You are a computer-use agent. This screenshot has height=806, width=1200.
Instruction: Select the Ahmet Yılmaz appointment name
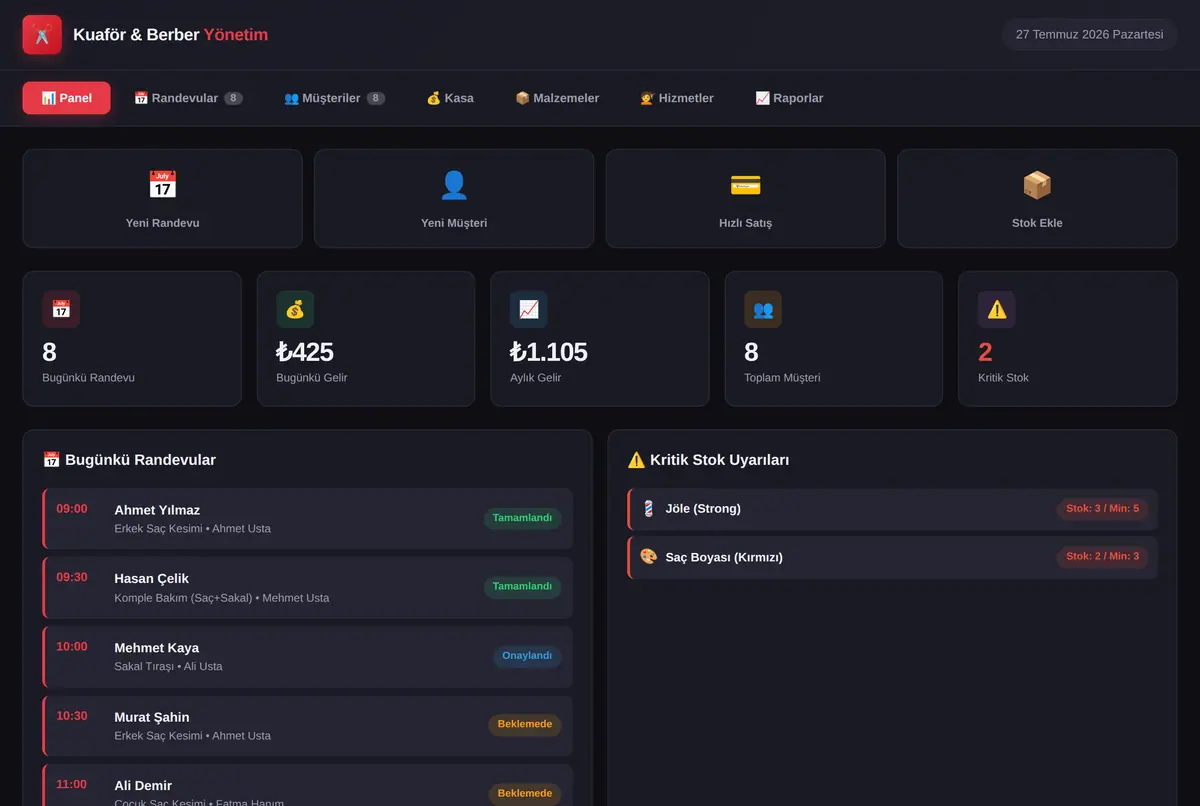pos(157,510)
